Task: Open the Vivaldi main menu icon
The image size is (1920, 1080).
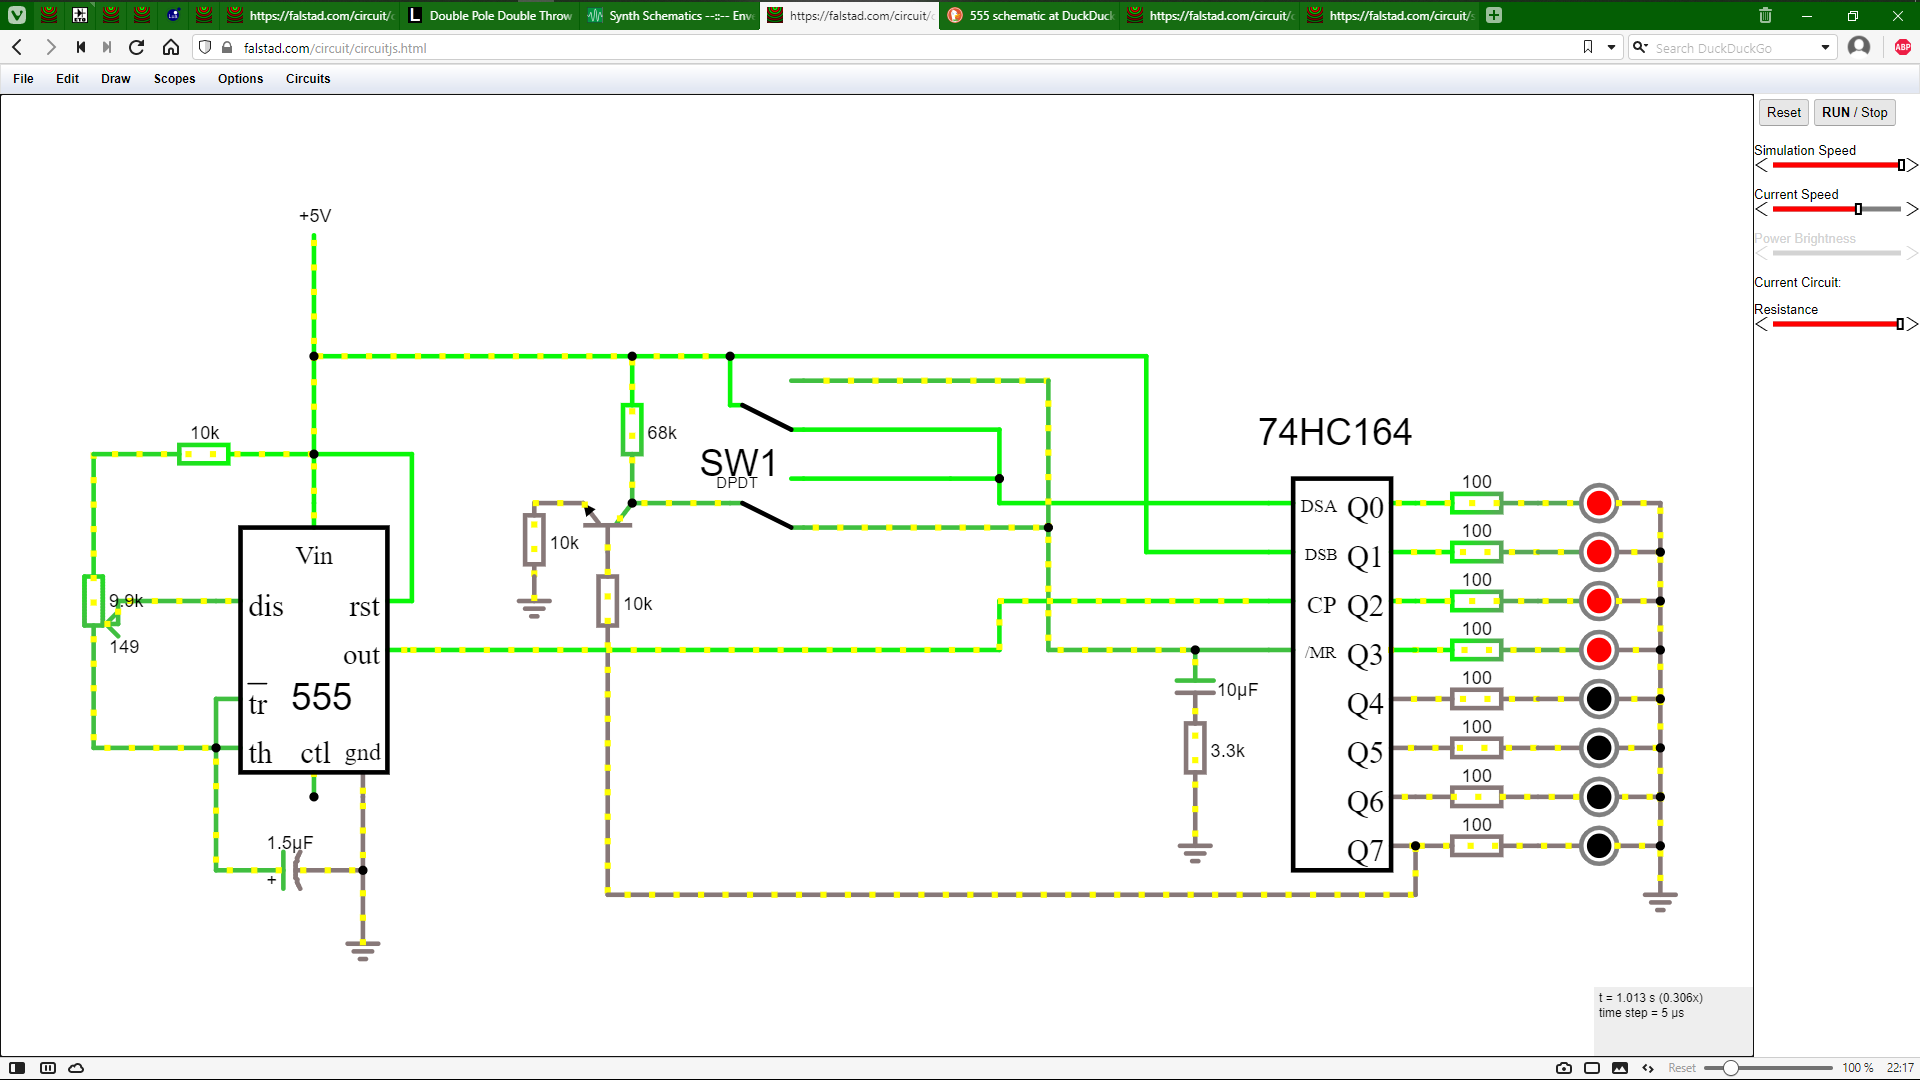Action: (17, 15)
